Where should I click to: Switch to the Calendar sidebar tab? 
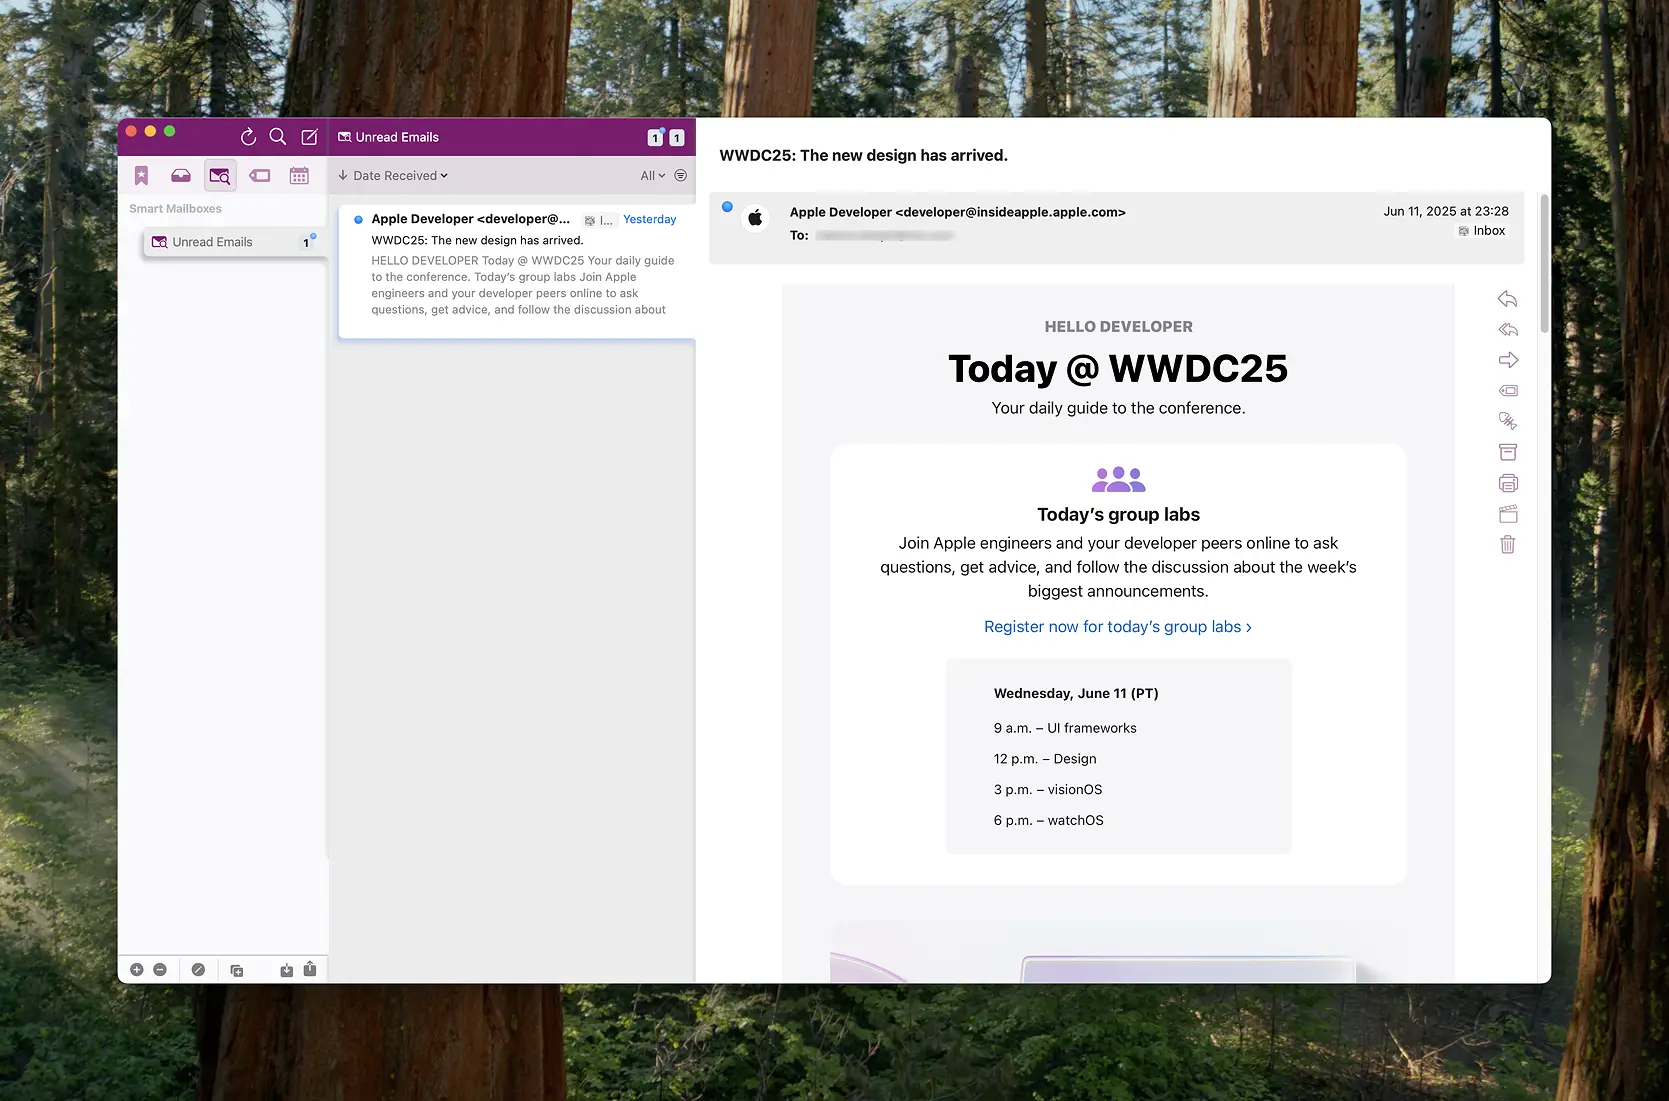[299, 175]
